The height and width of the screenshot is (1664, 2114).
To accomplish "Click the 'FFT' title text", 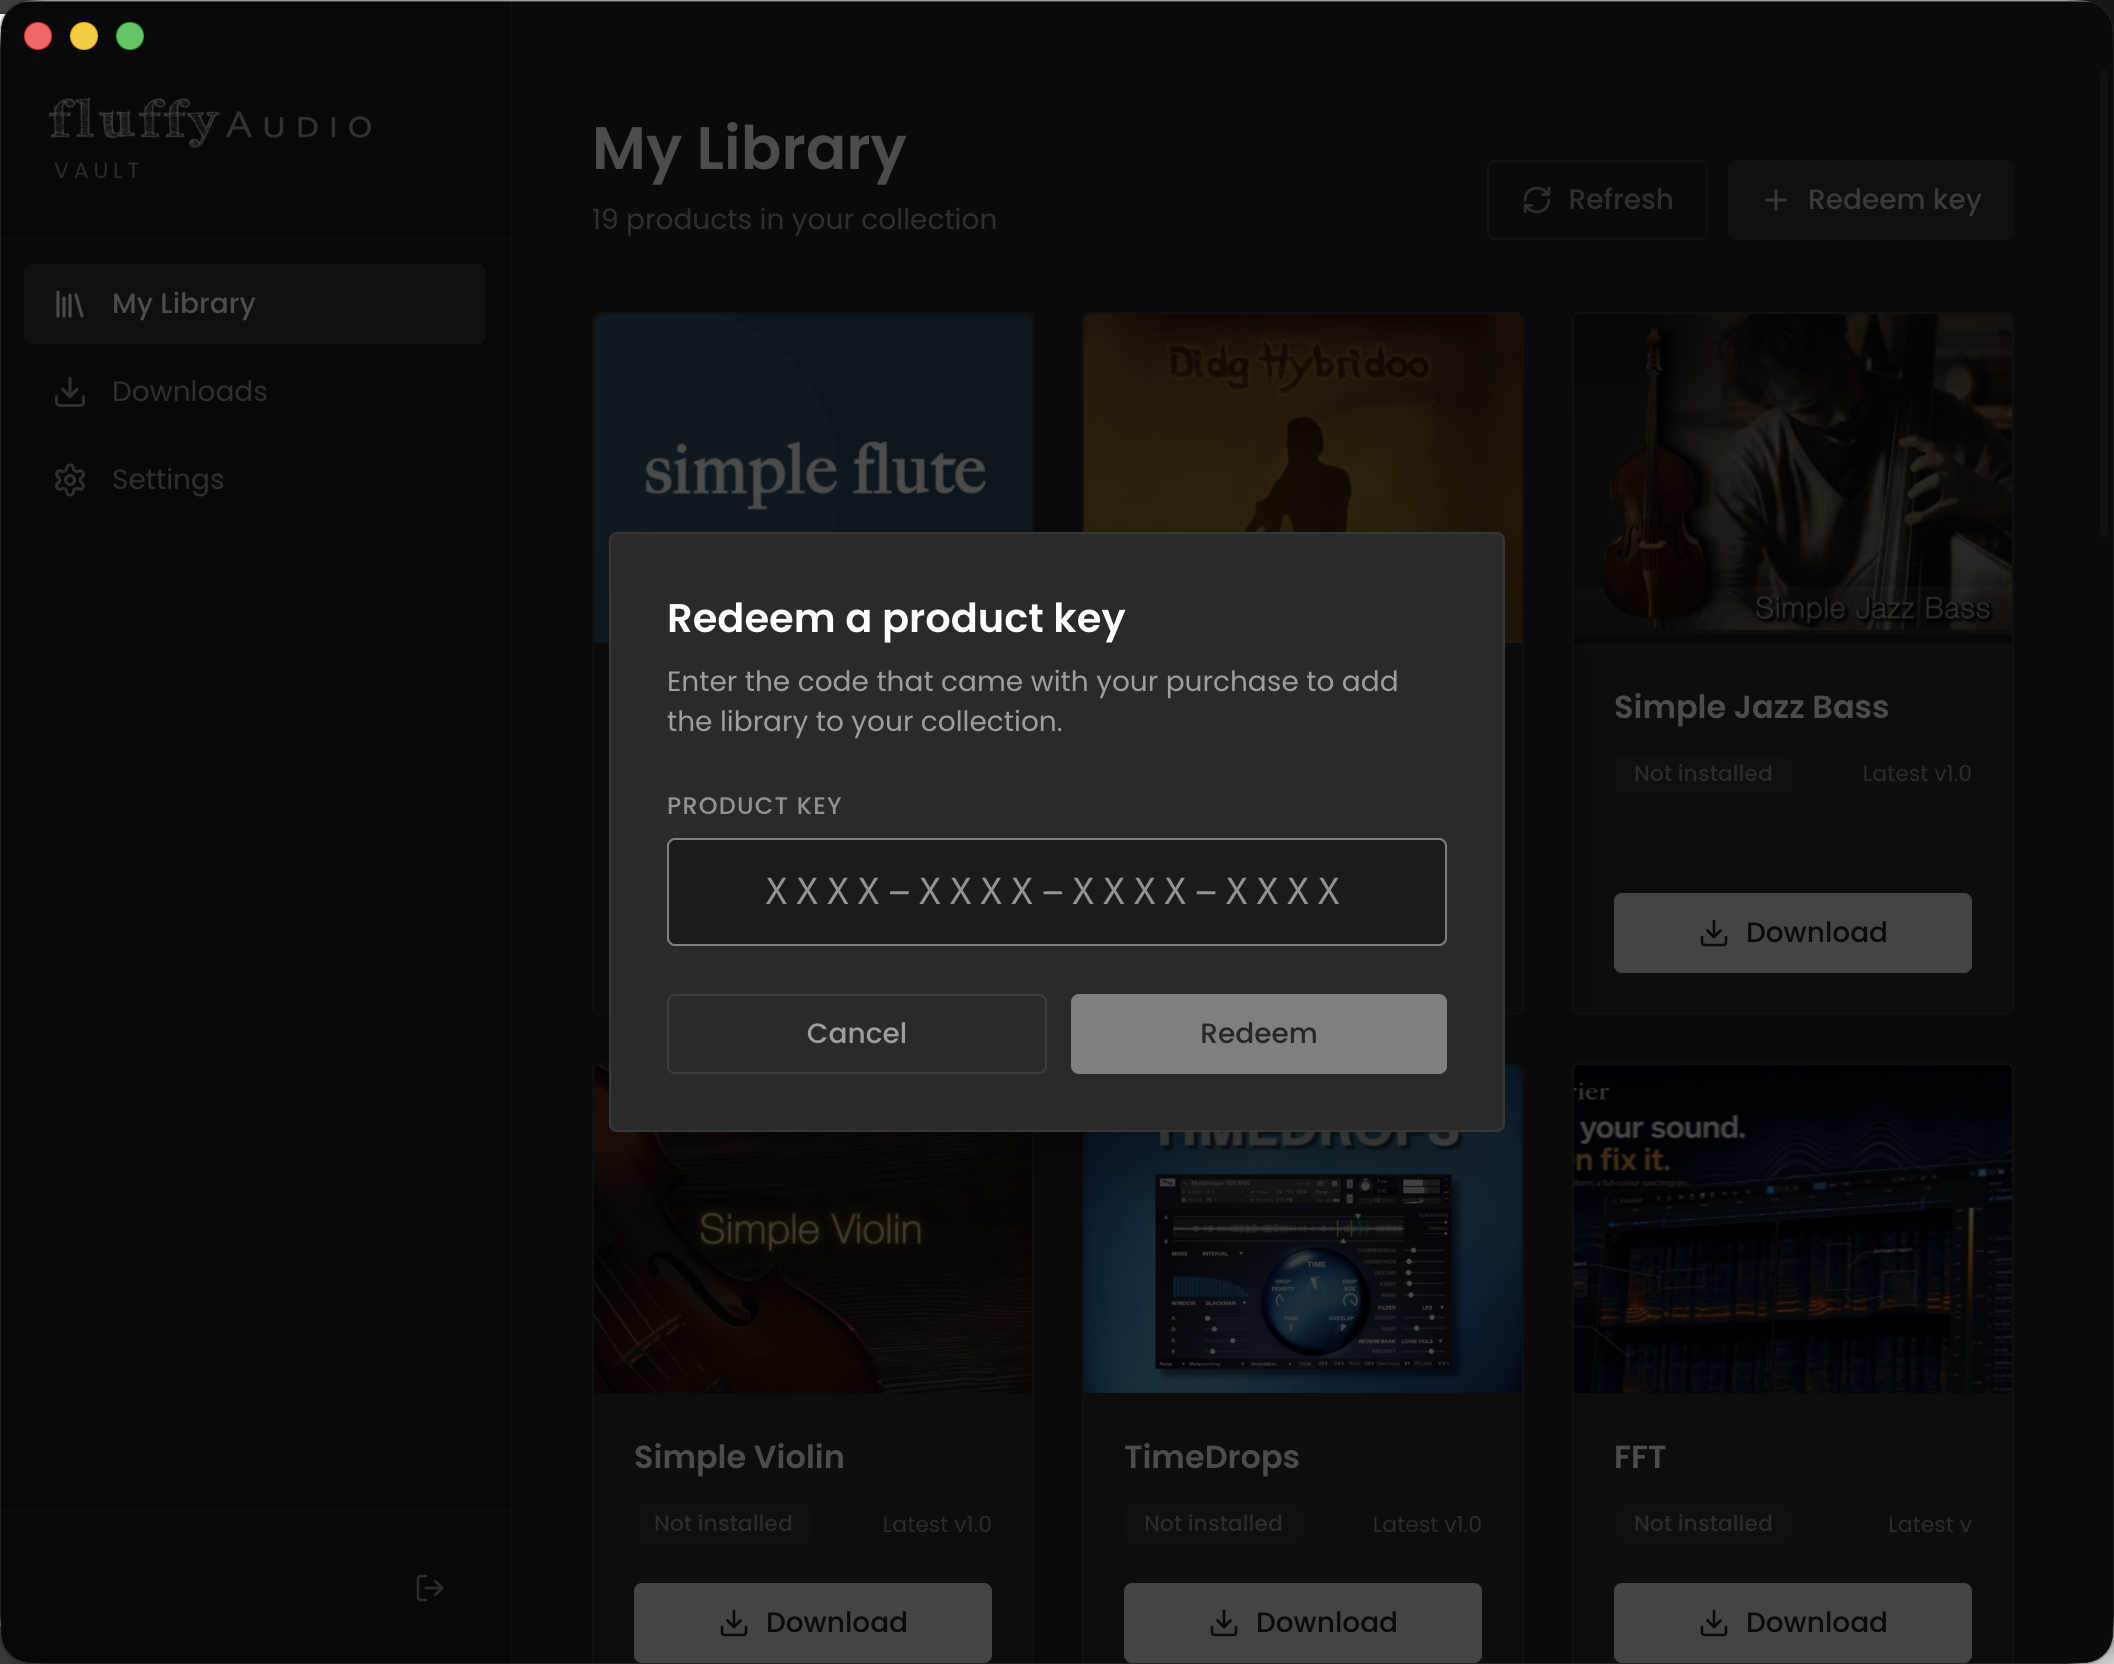I will (x=1640, y=1457).
